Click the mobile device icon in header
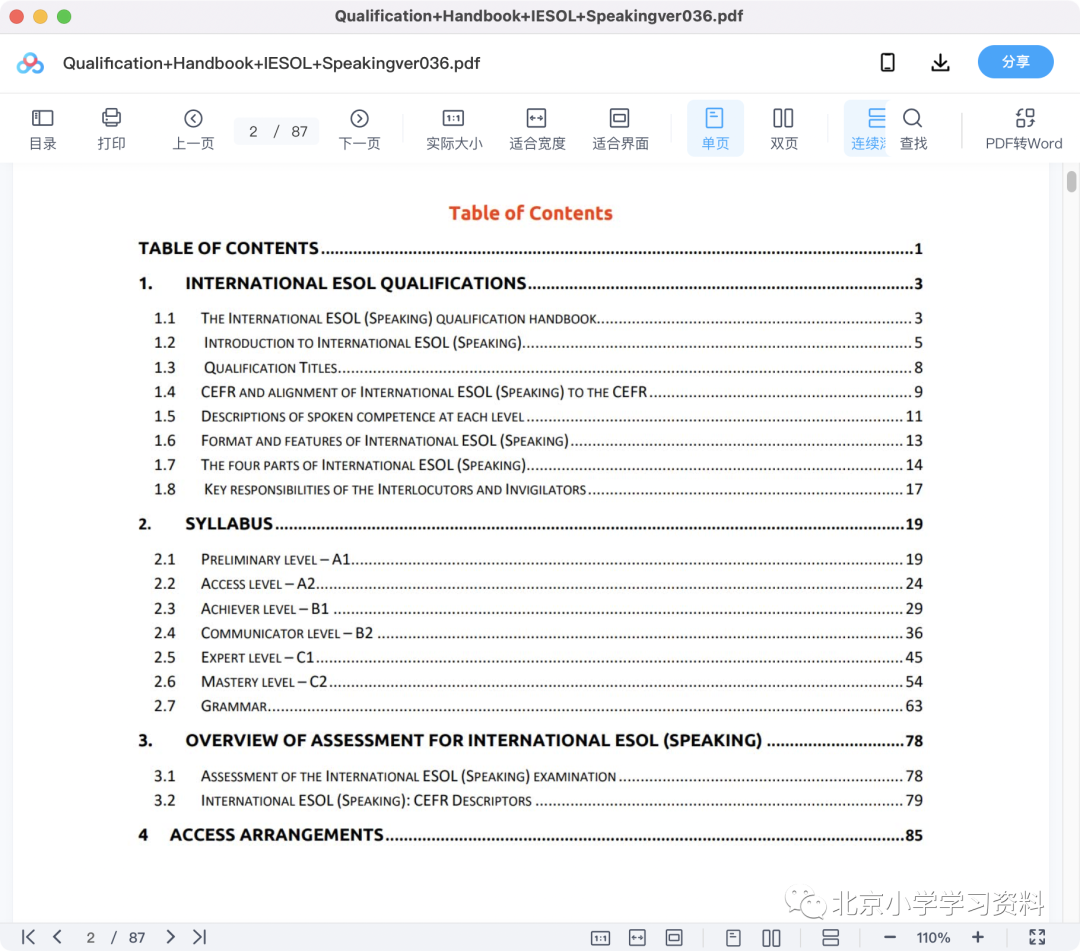Screen dimensions: 1080x951 tap(888, 63)
